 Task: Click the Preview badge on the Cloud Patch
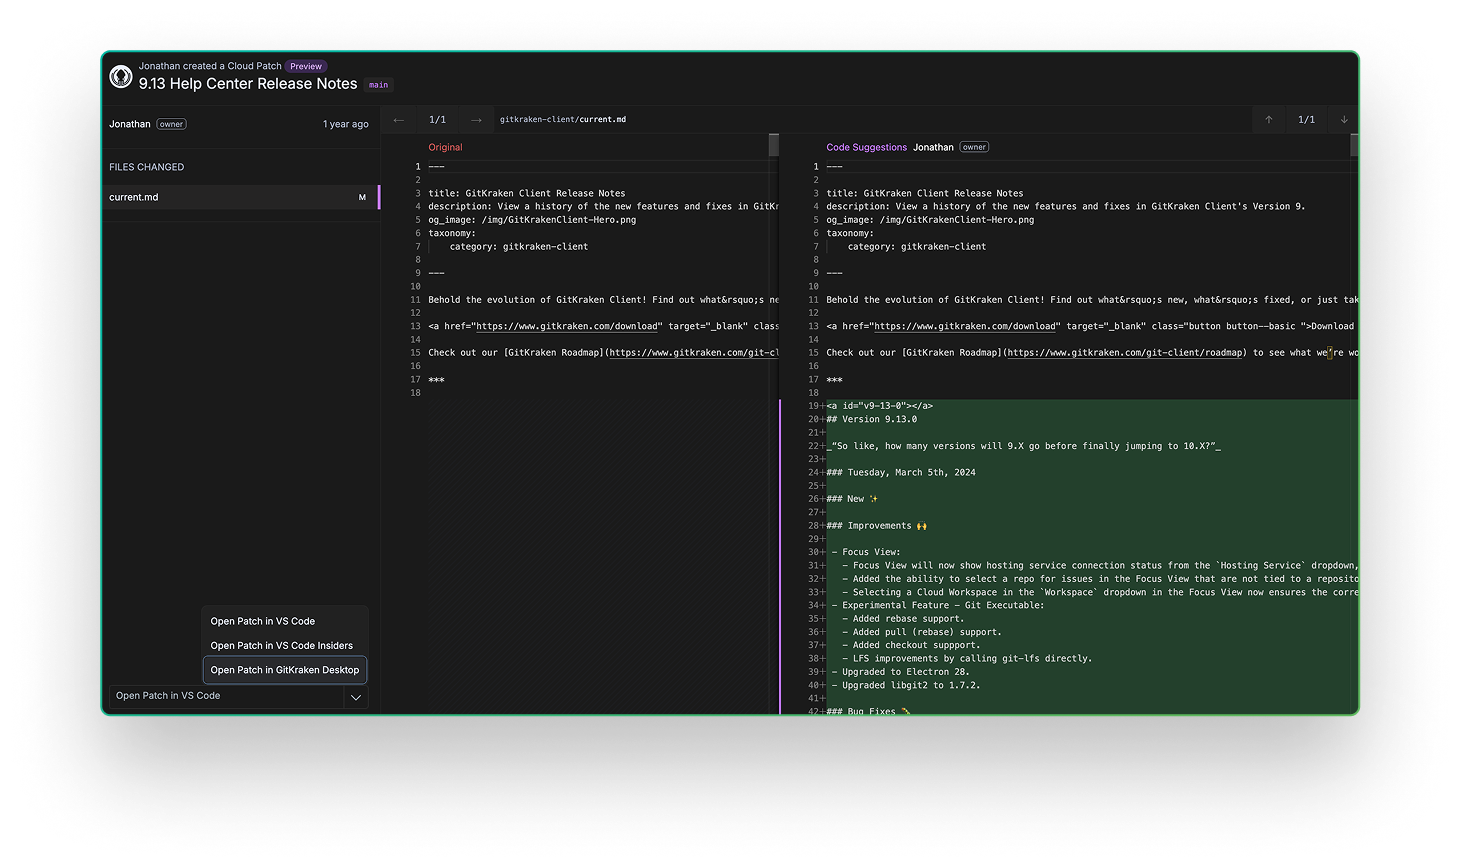tap(306, 66)
